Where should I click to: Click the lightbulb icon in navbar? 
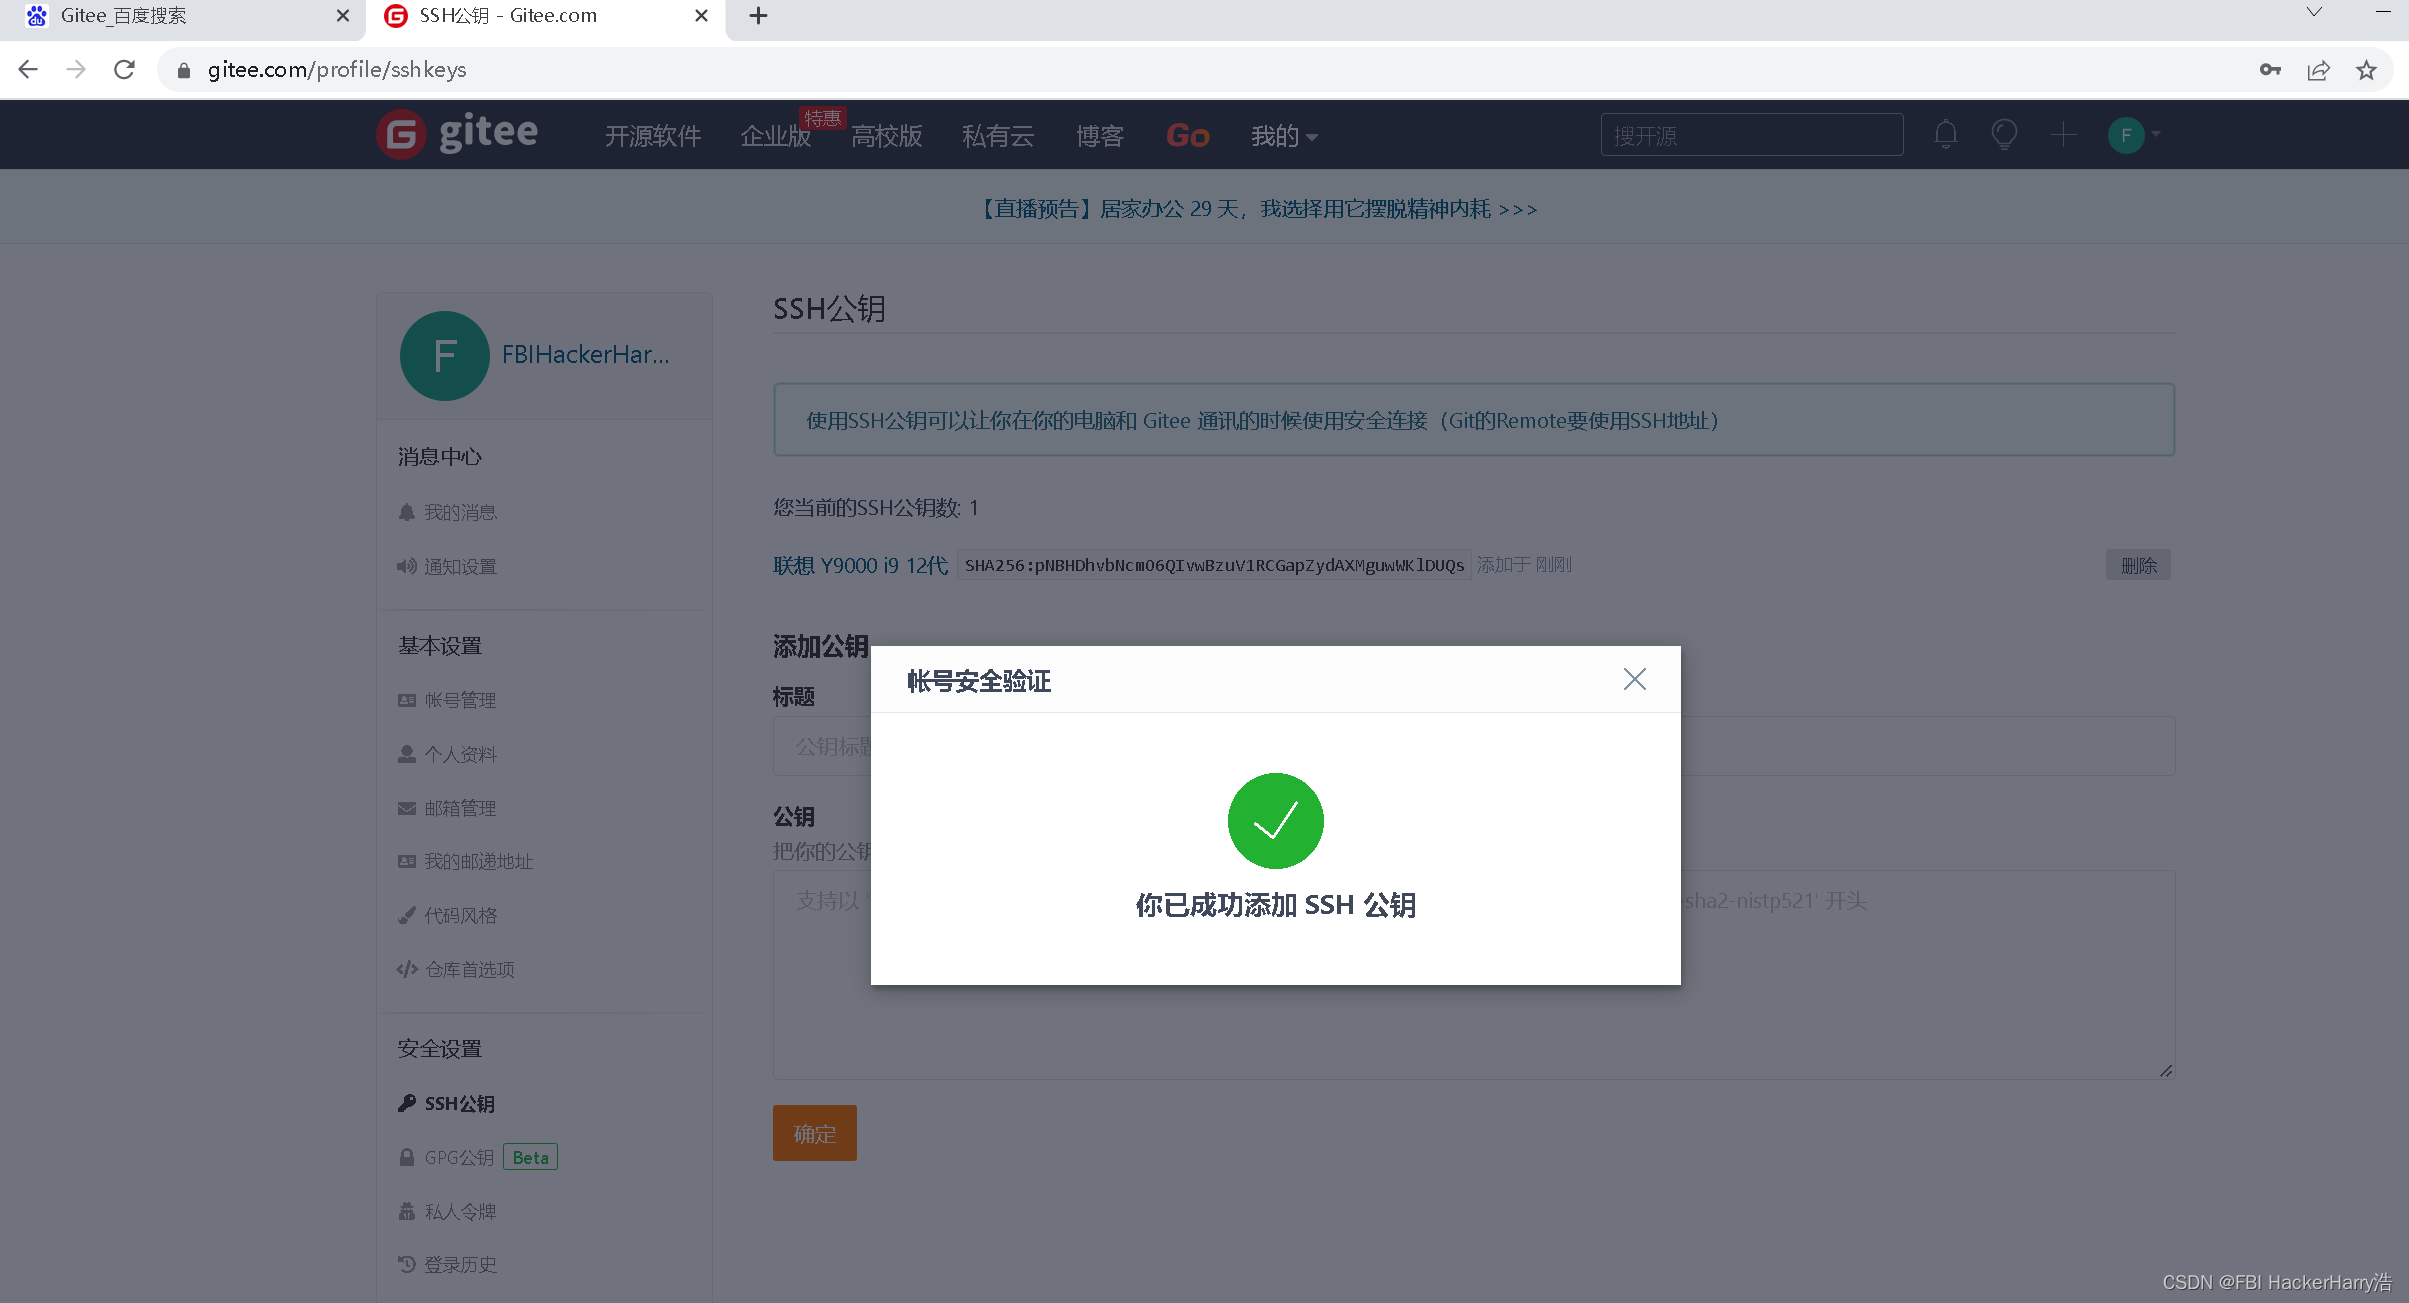click(x=2004, y=134)
